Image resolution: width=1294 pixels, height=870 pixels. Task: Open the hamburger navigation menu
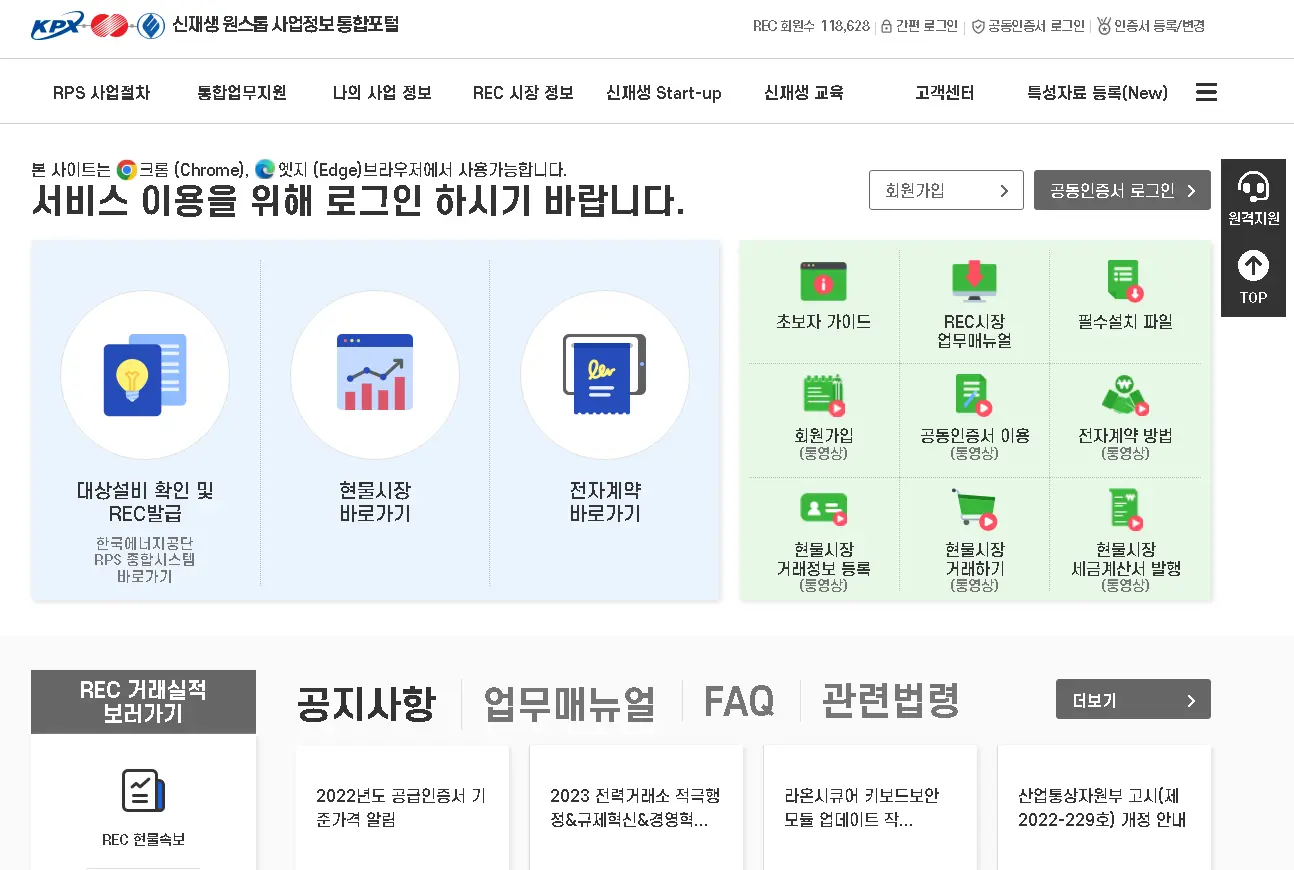(1206, 91)
